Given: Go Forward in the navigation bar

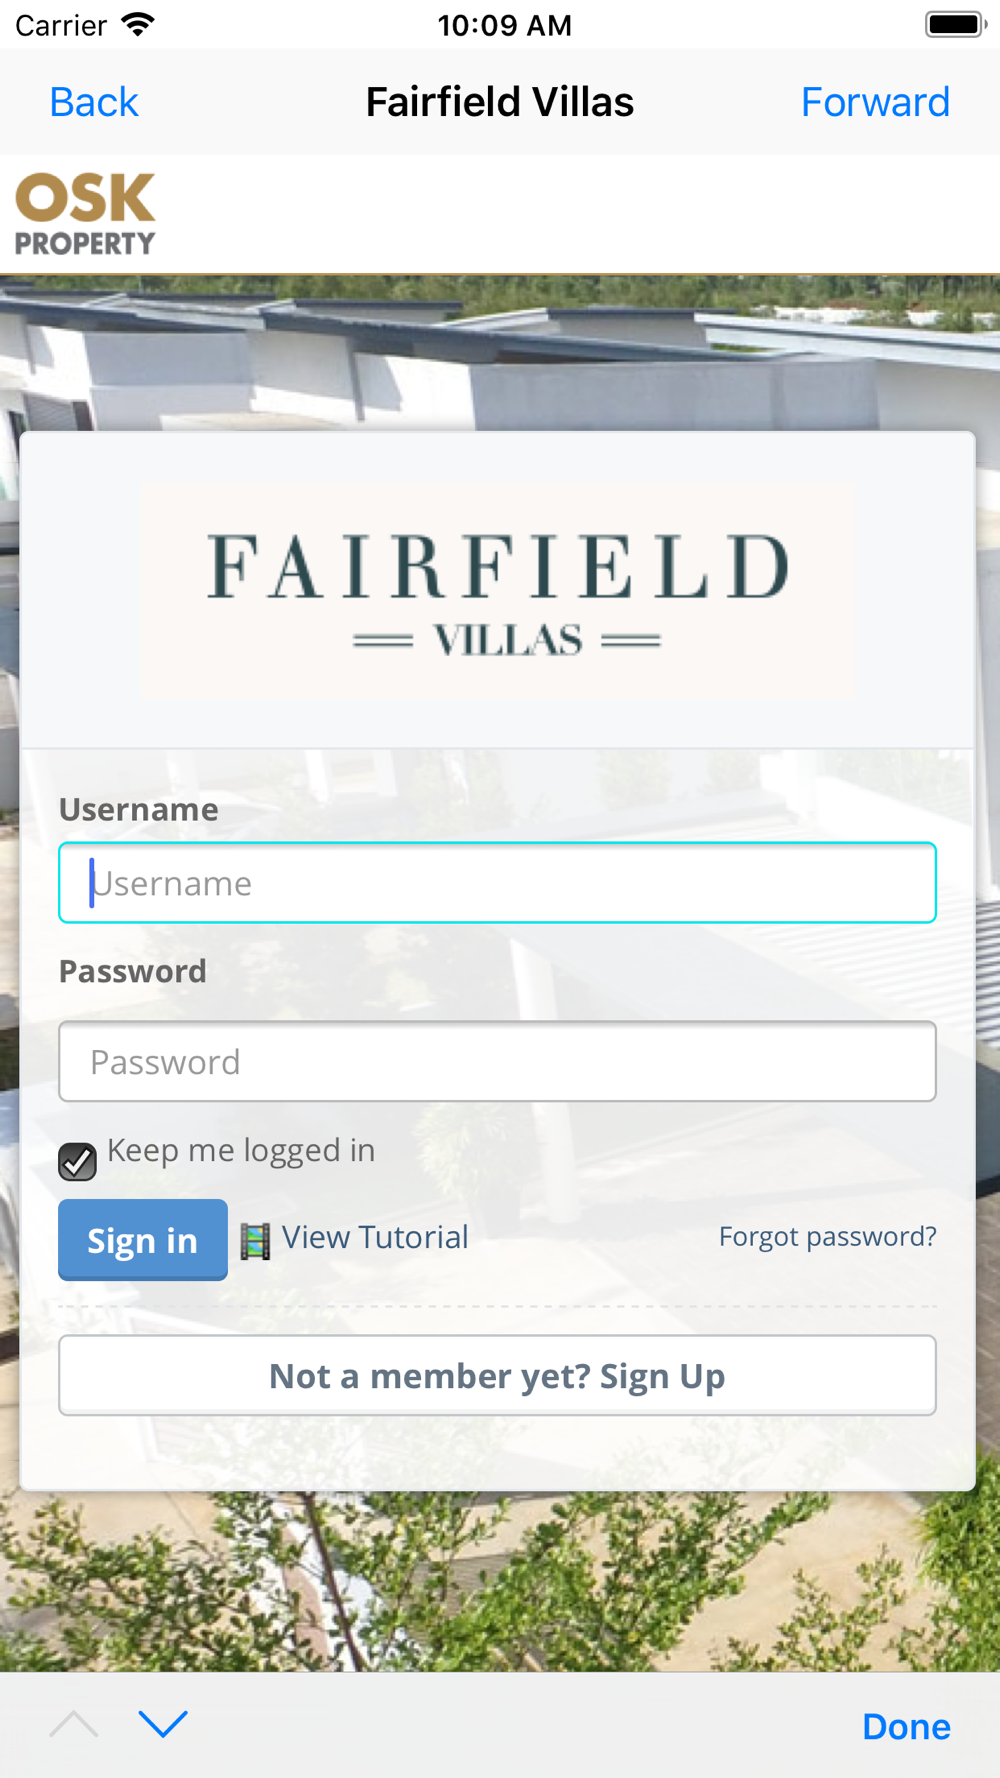Looking at the screenshot, I should [x=875, y=102].
